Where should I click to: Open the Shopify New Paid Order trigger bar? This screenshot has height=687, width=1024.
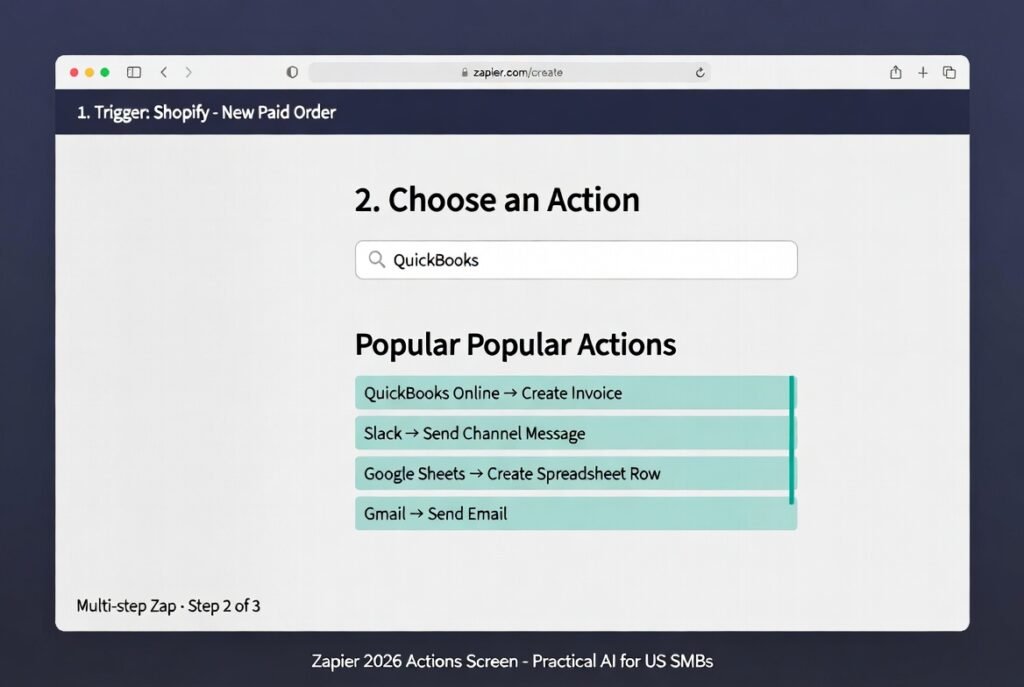pyautogui.click(x=206, y=113)
